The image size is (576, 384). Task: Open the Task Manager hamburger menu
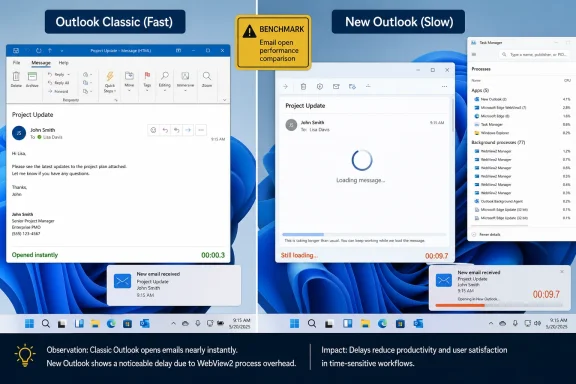[474, 54]
